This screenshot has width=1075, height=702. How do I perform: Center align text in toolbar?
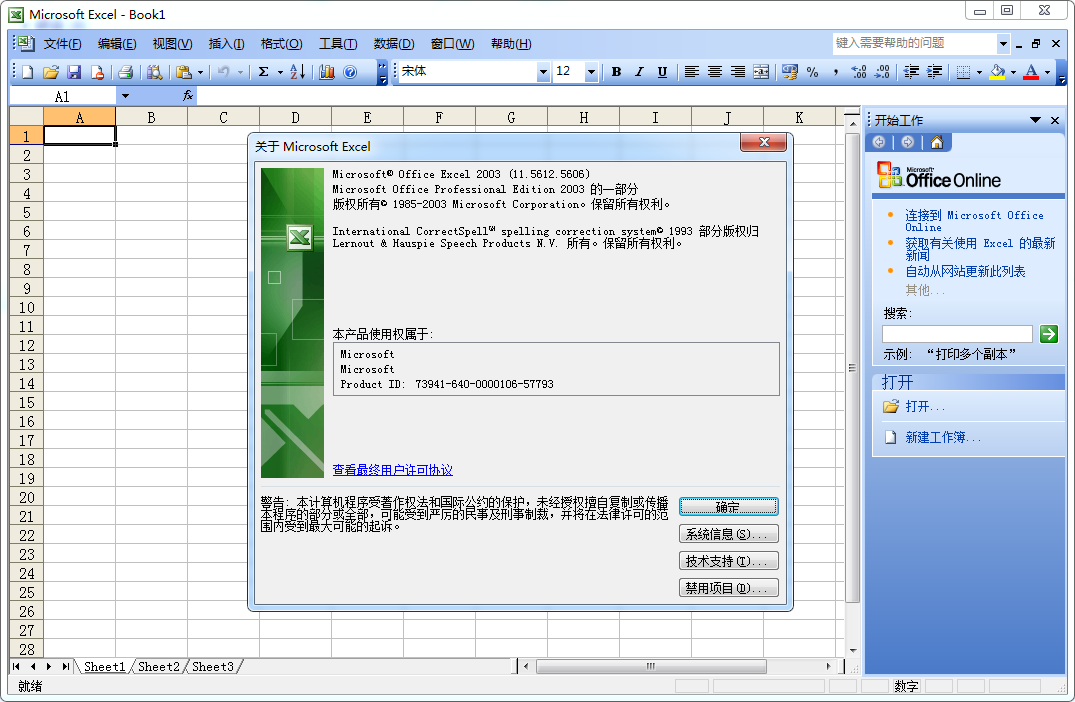click(x=715, y=72)
